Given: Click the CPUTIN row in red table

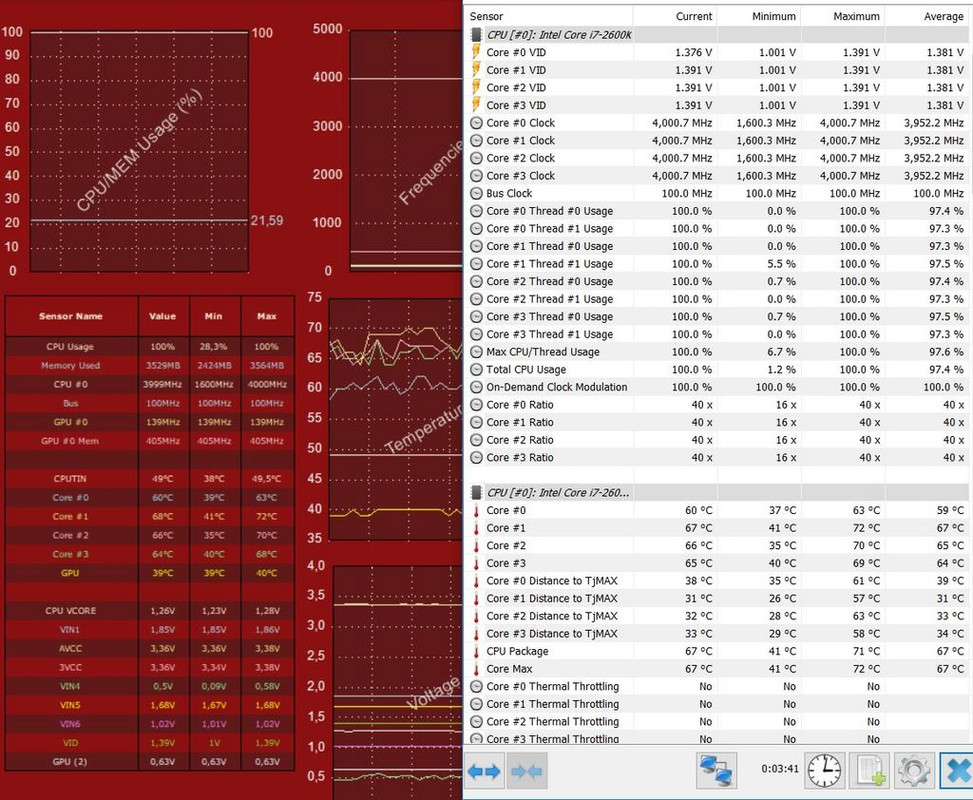Looking at the screenshot, I should click(150, 479).
